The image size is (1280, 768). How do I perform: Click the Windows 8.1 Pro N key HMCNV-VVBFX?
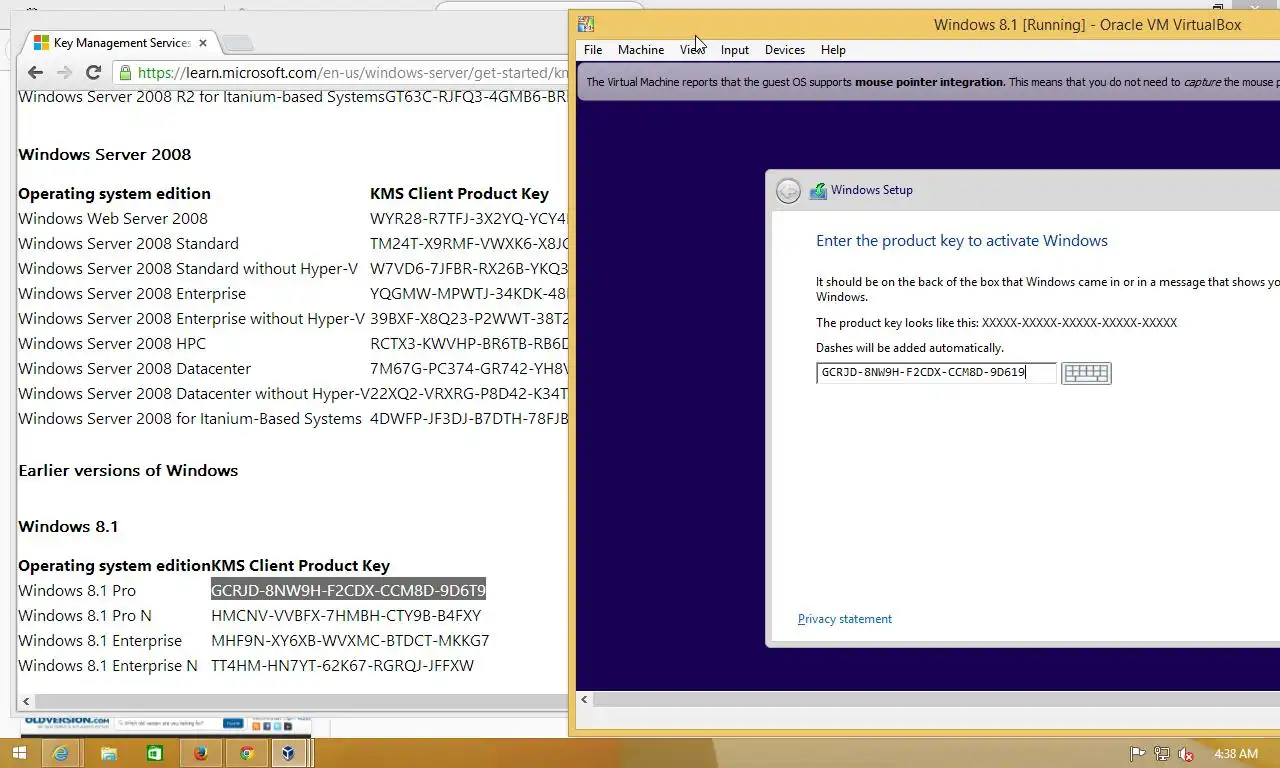pyautogui.click(x=346, y=615)
